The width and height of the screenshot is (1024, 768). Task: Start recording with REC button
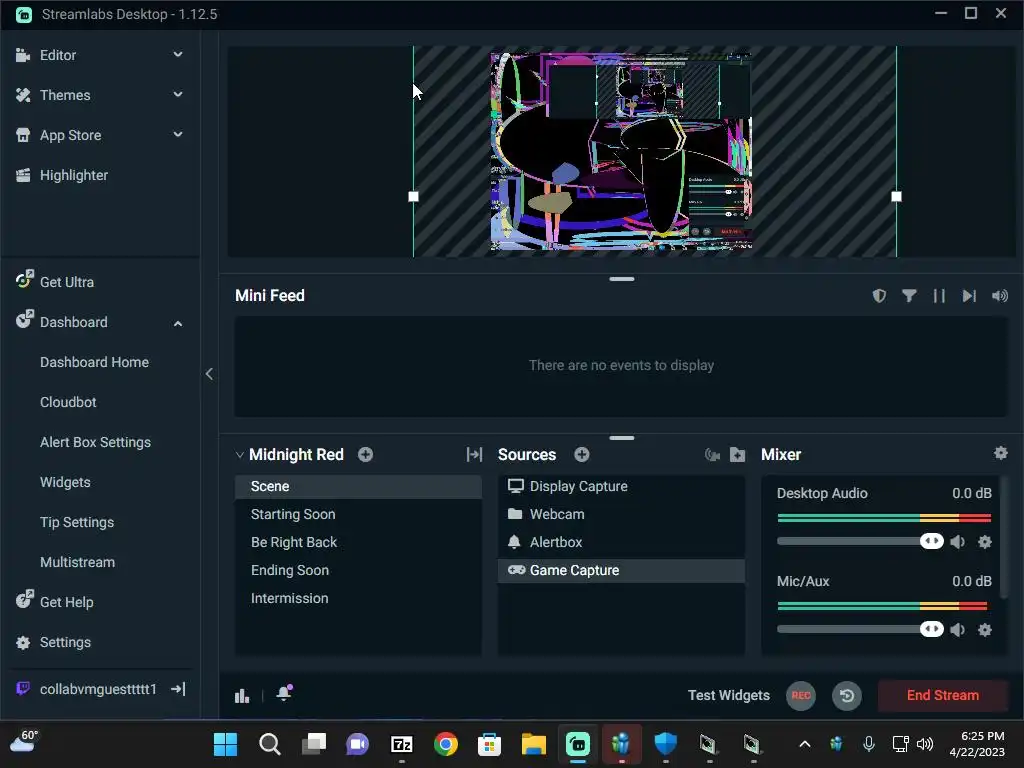click(x=801, y=696)
